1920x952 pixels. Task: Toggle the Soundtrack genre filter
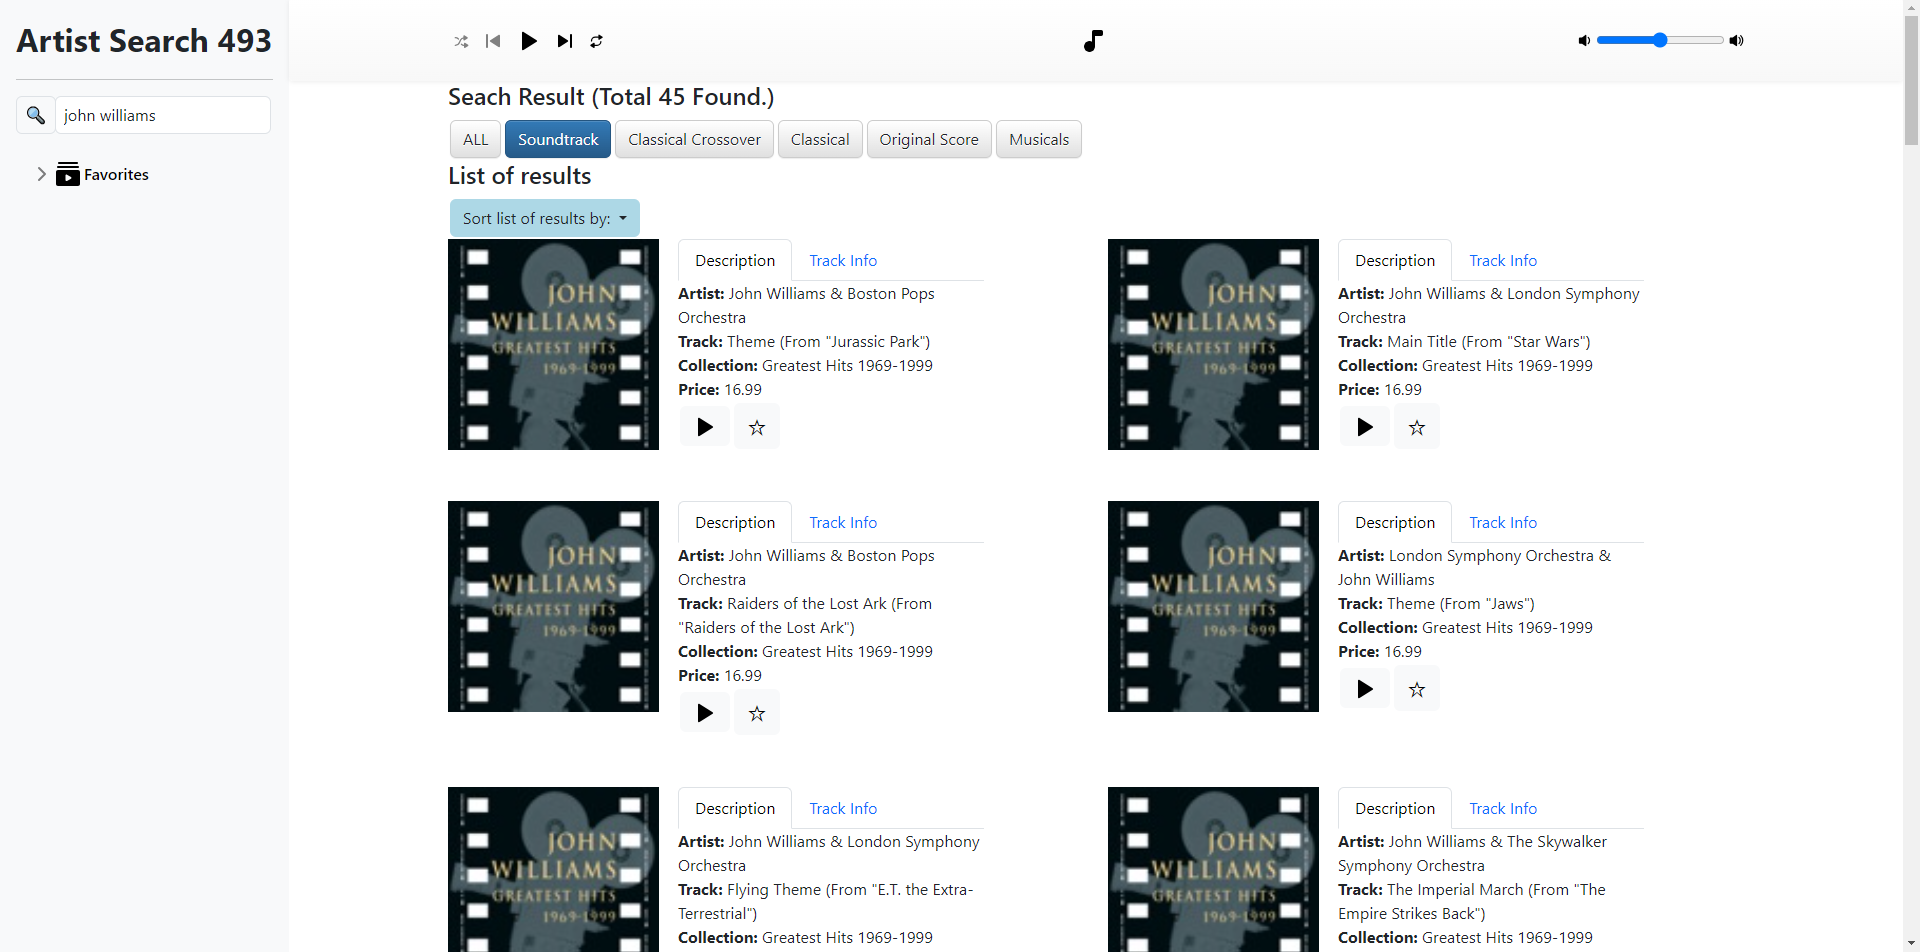tap(558, 139)
